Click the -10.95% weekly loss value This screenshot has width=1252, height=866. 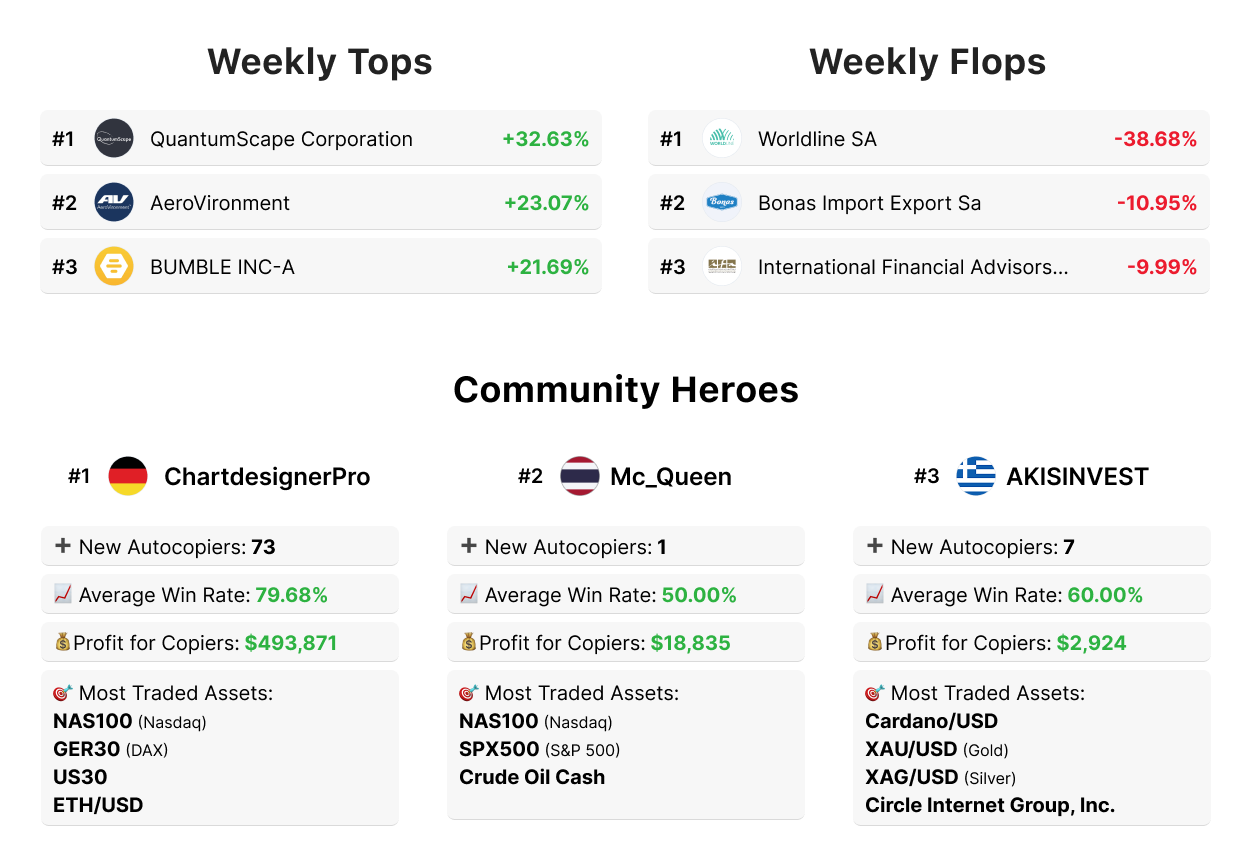1157,203
